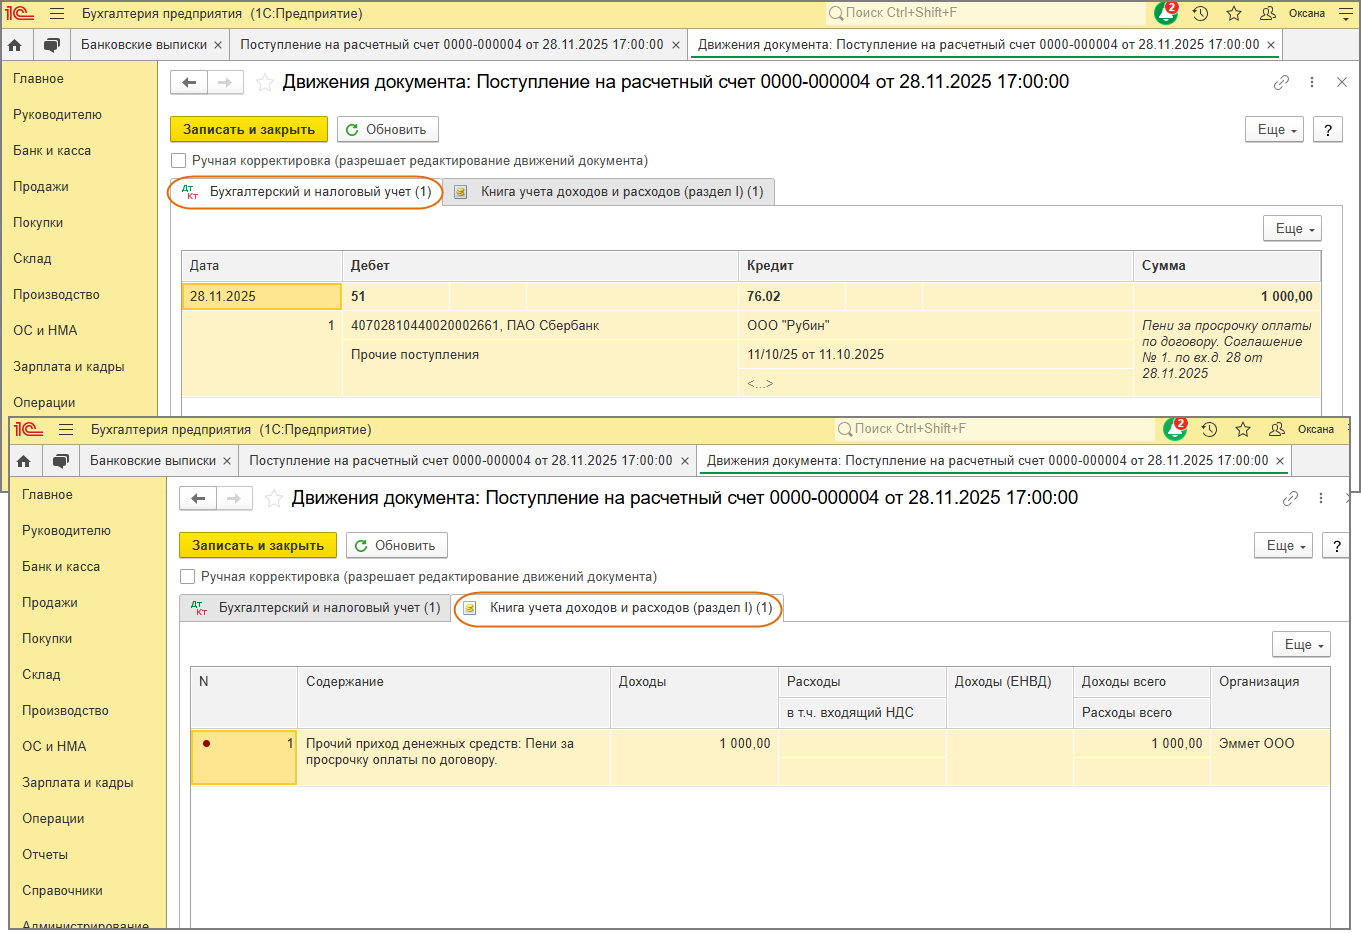This screenshot has width=1361, height=933.
Task: Click the user icon beside Оксана in lower window
Action: pyautogui.click(x=1277, y=430)
